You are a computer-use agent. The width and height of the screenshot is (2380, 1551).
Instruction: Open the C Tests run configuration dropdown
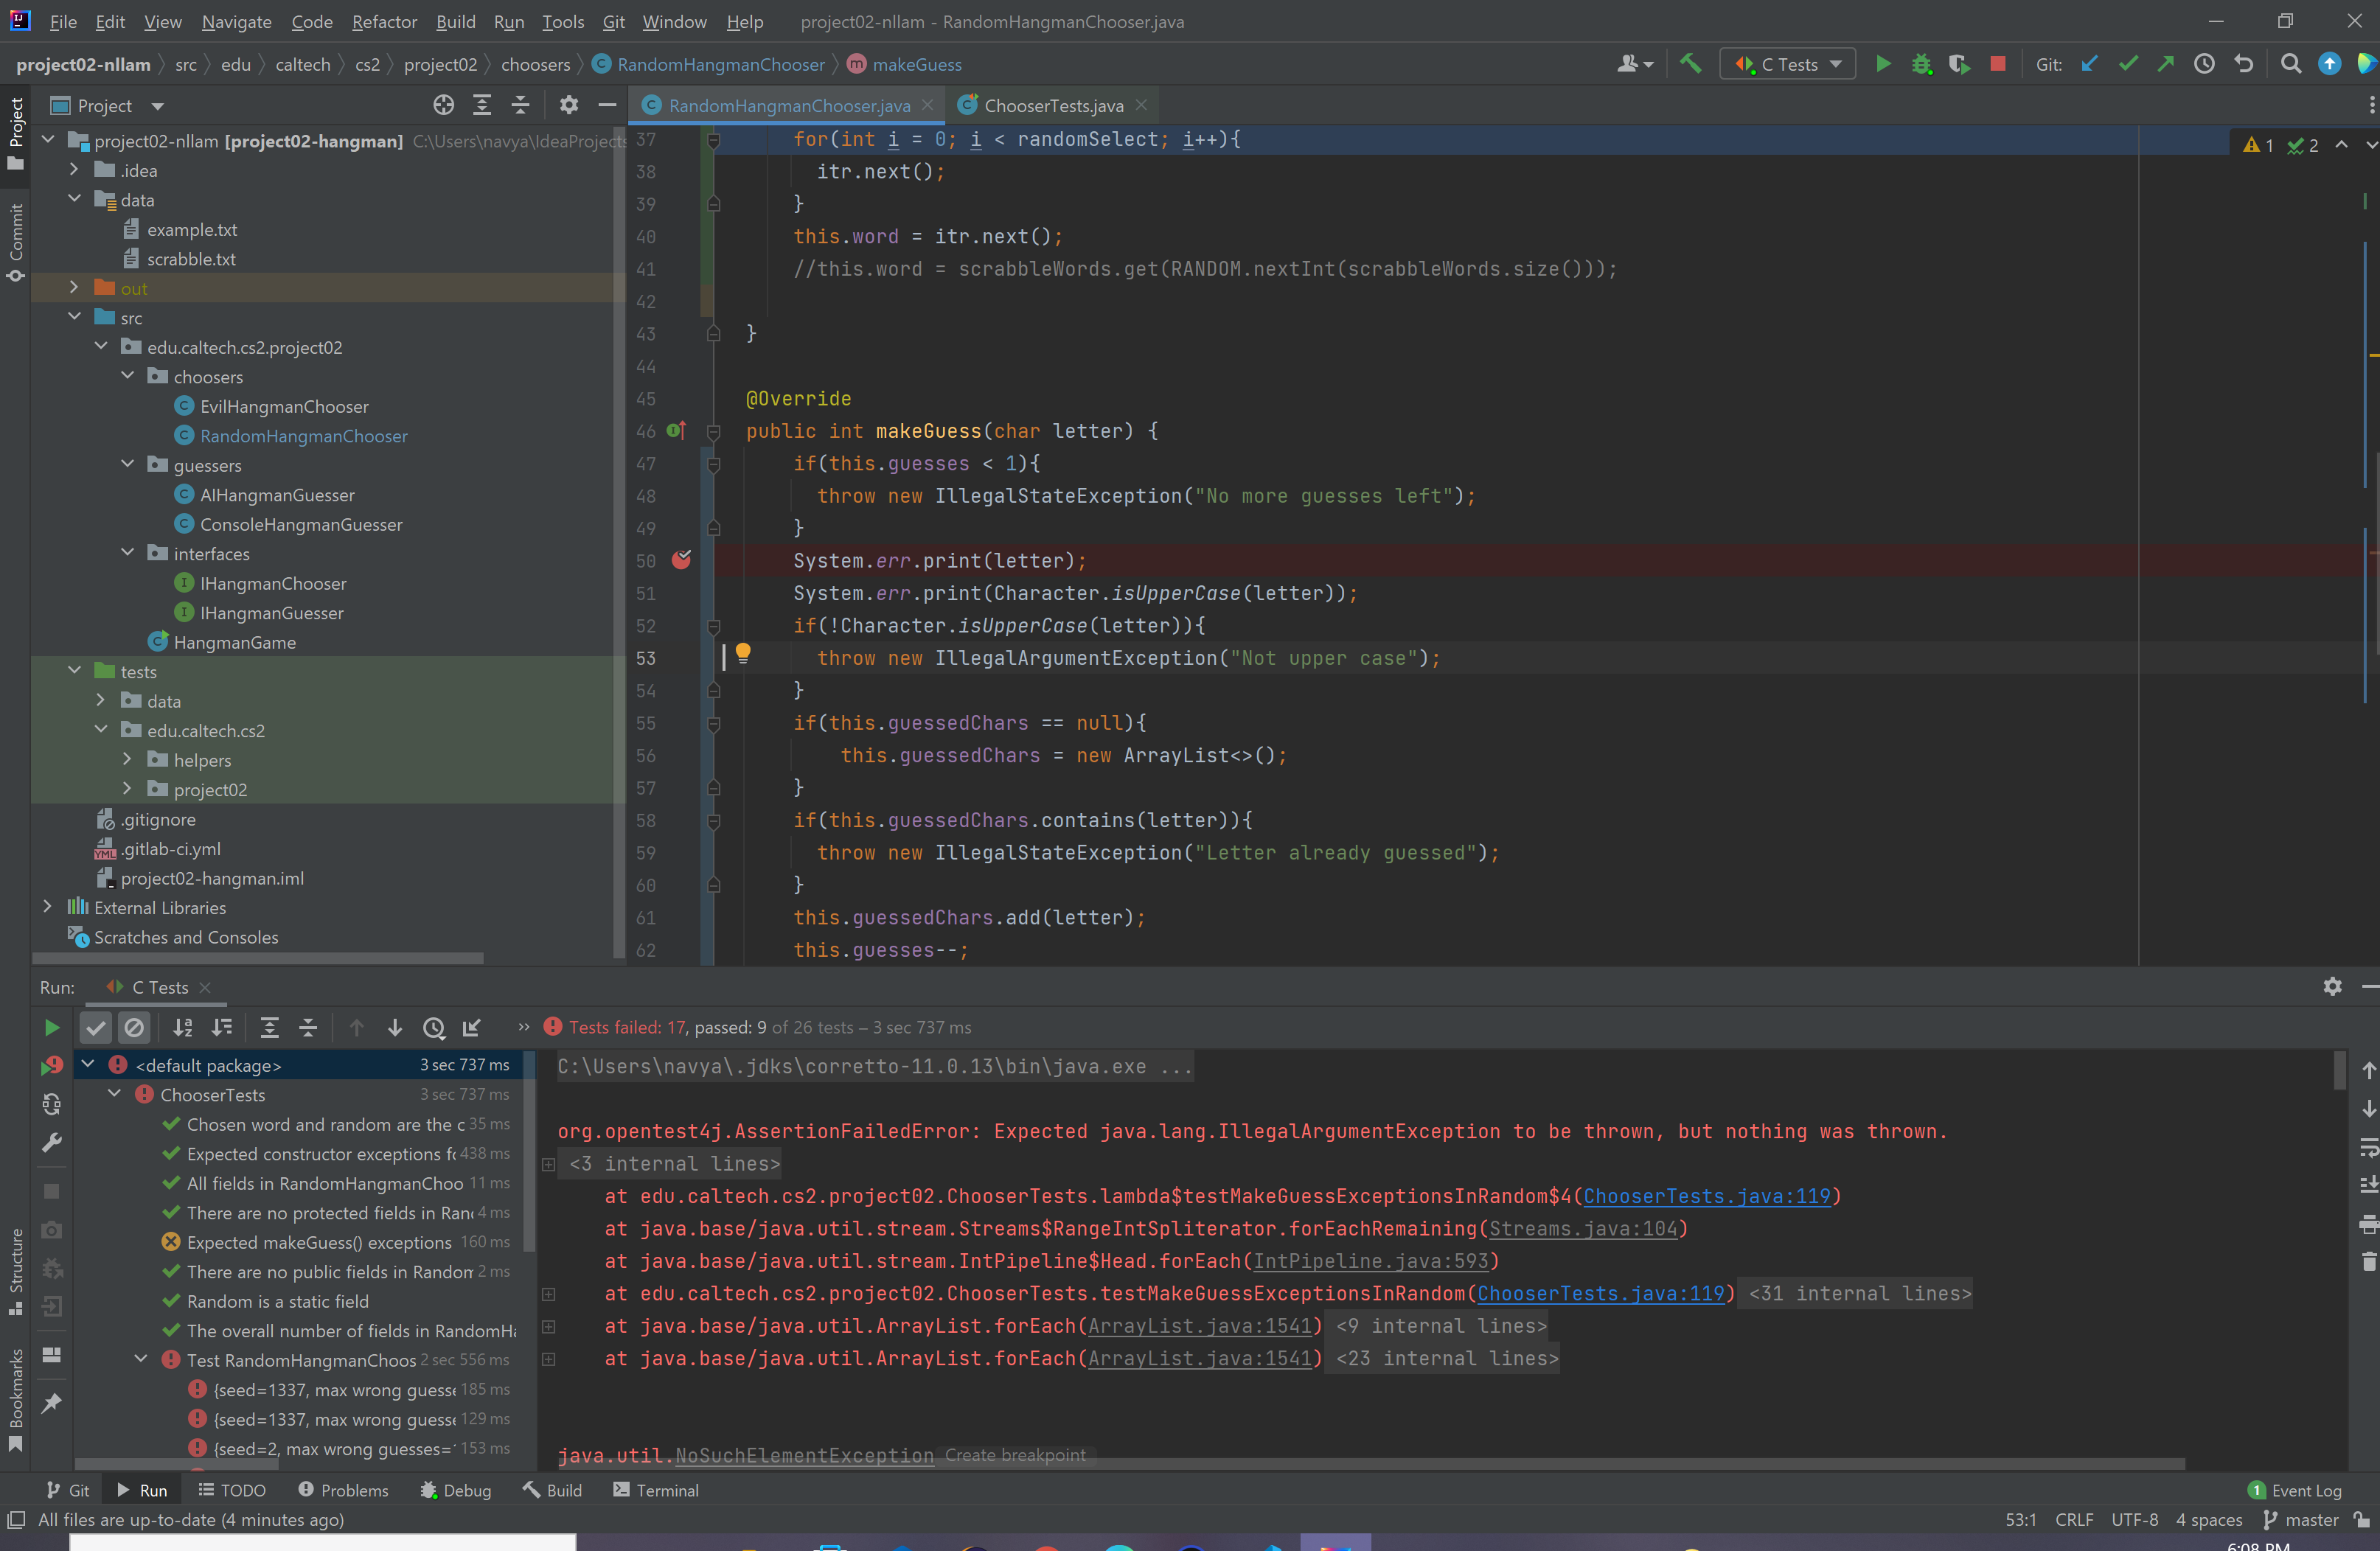point(1788,64)
